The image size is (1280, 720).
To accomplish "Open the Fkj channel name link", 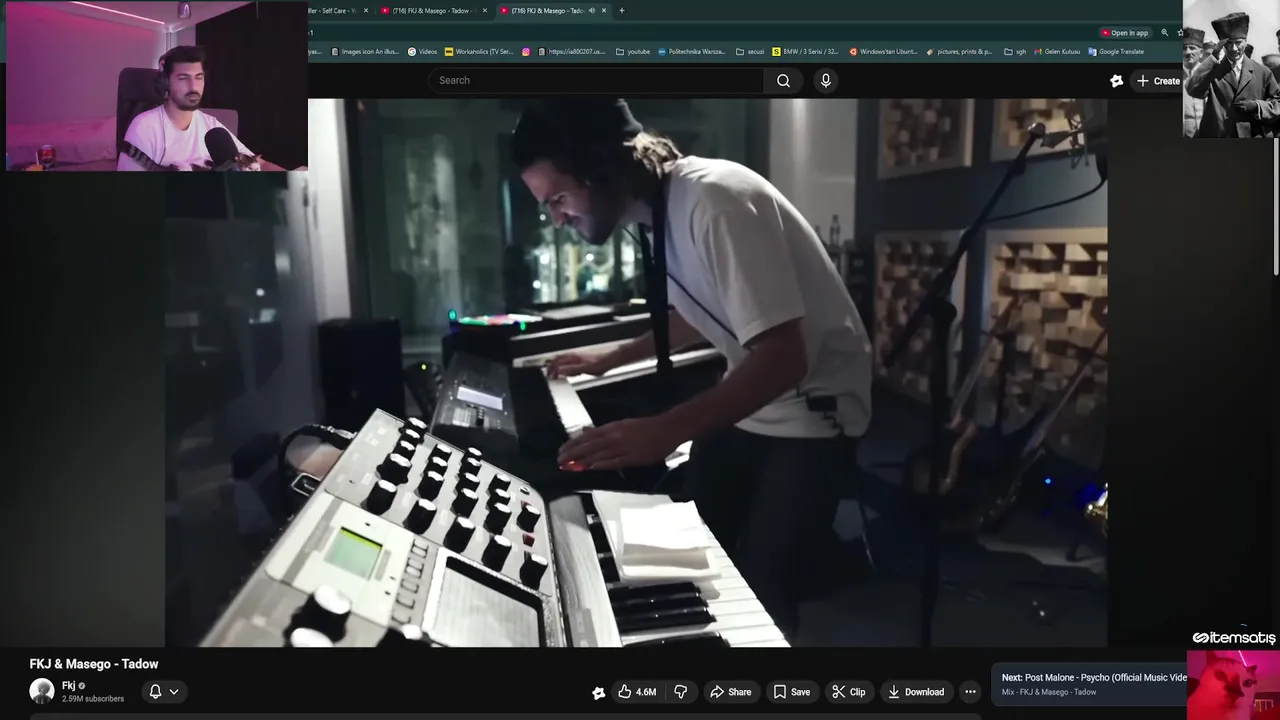I will click(68, 685).
